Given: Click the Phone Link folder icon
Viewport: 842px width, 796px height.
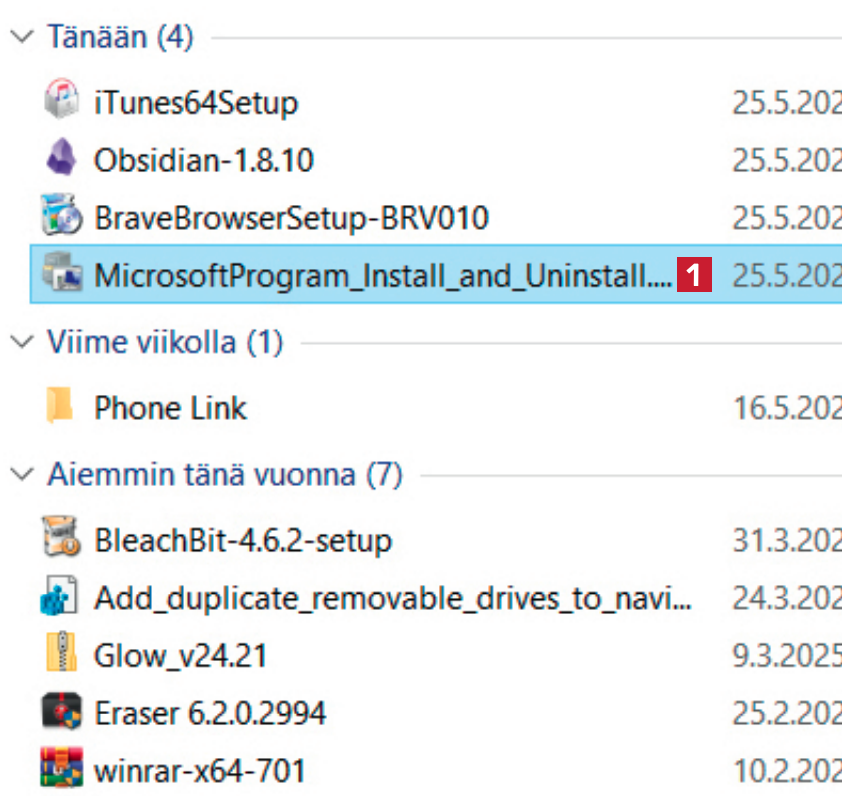Looking at the screenshot, I should coord(61,407).
